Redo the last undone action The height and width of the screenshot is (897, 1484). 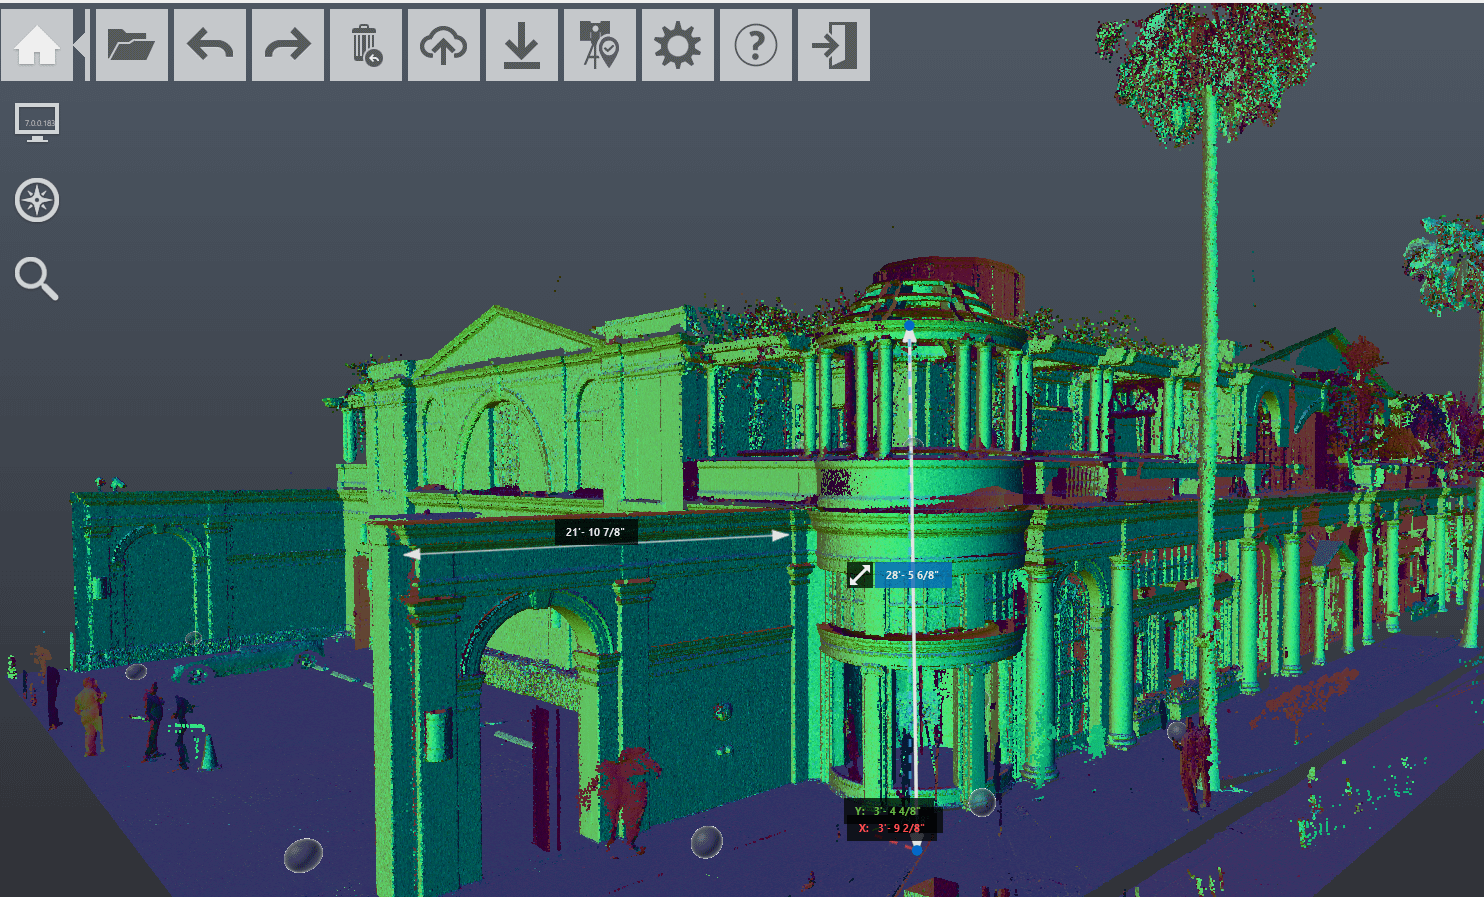(x=288, y=45)
